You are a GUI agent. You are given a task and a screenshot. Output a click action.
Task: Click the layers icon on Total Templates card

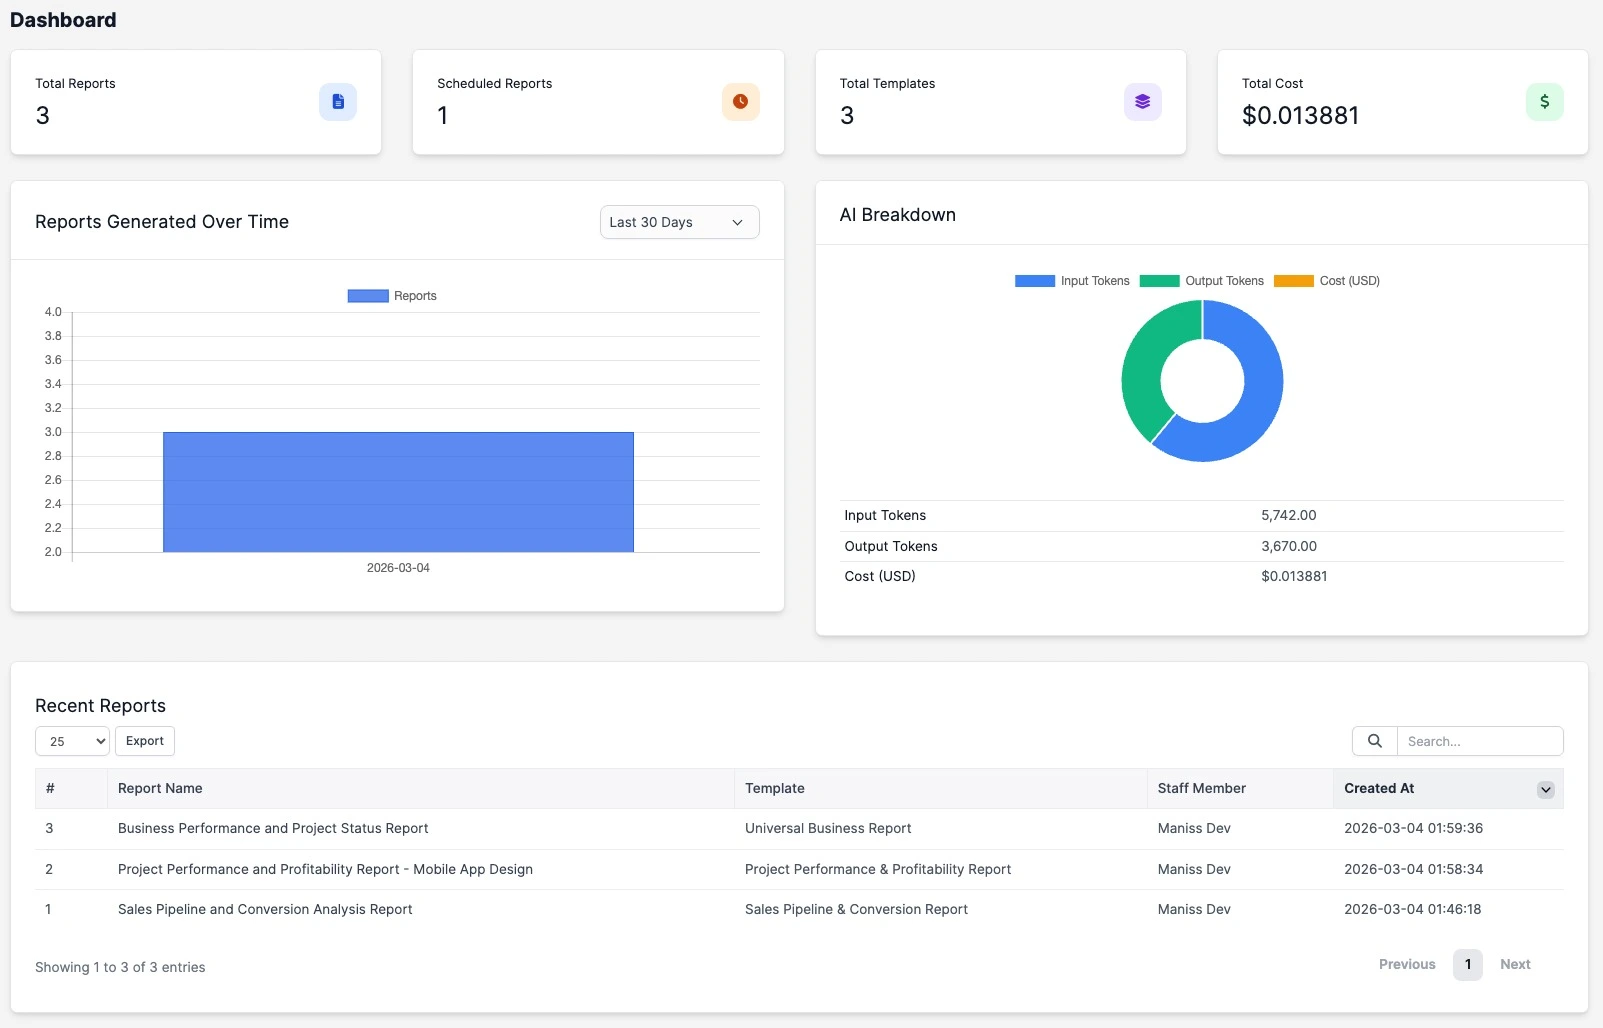tap(1143, 101)
